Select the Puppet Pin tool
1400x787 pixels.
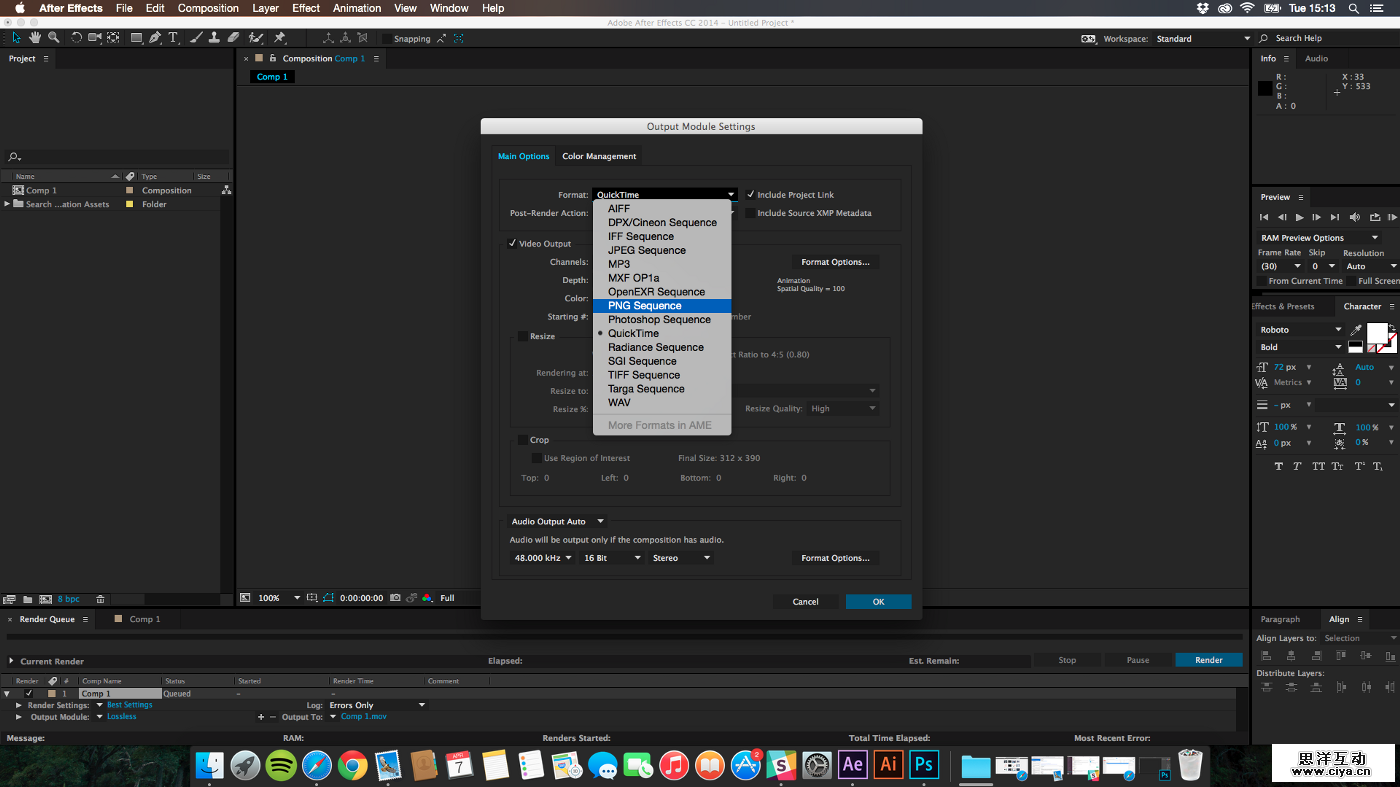280,38
